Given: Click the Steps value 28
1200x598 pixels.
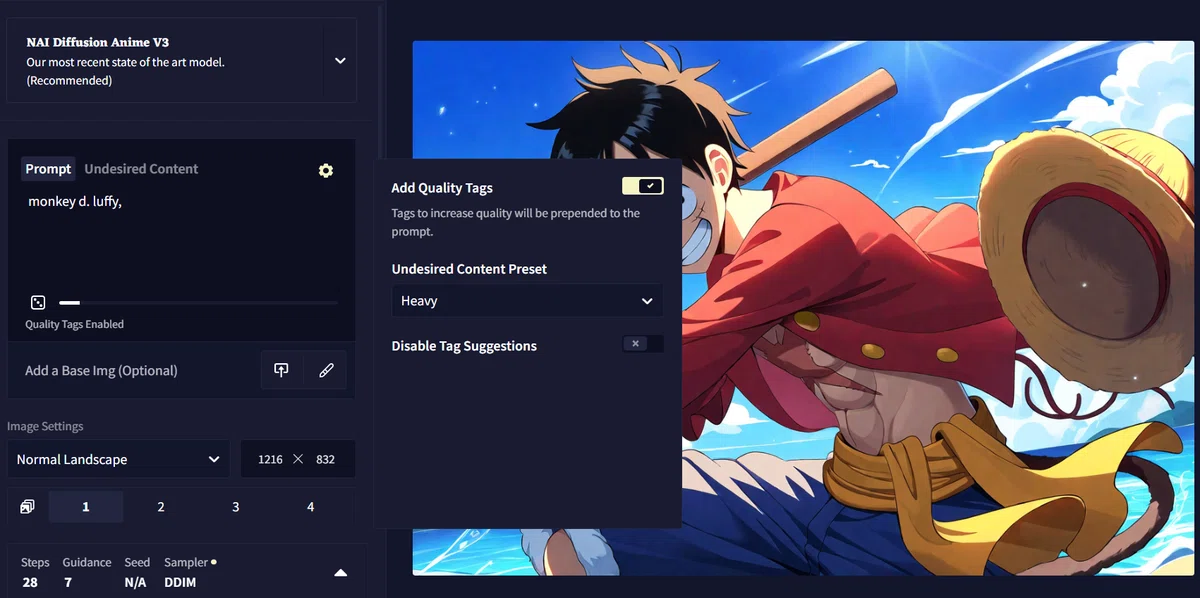Looking at the screenshot, I should coord(30,582).
